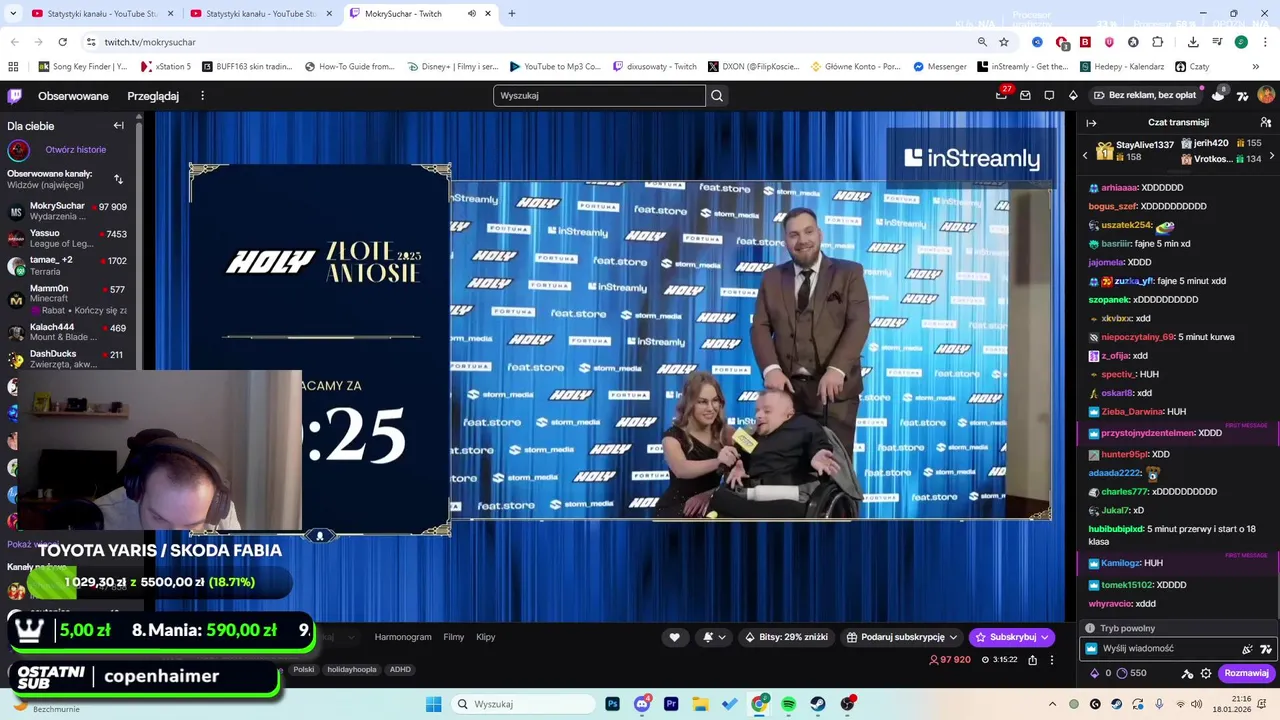Open Steam from the taskbar

[817, 704]
